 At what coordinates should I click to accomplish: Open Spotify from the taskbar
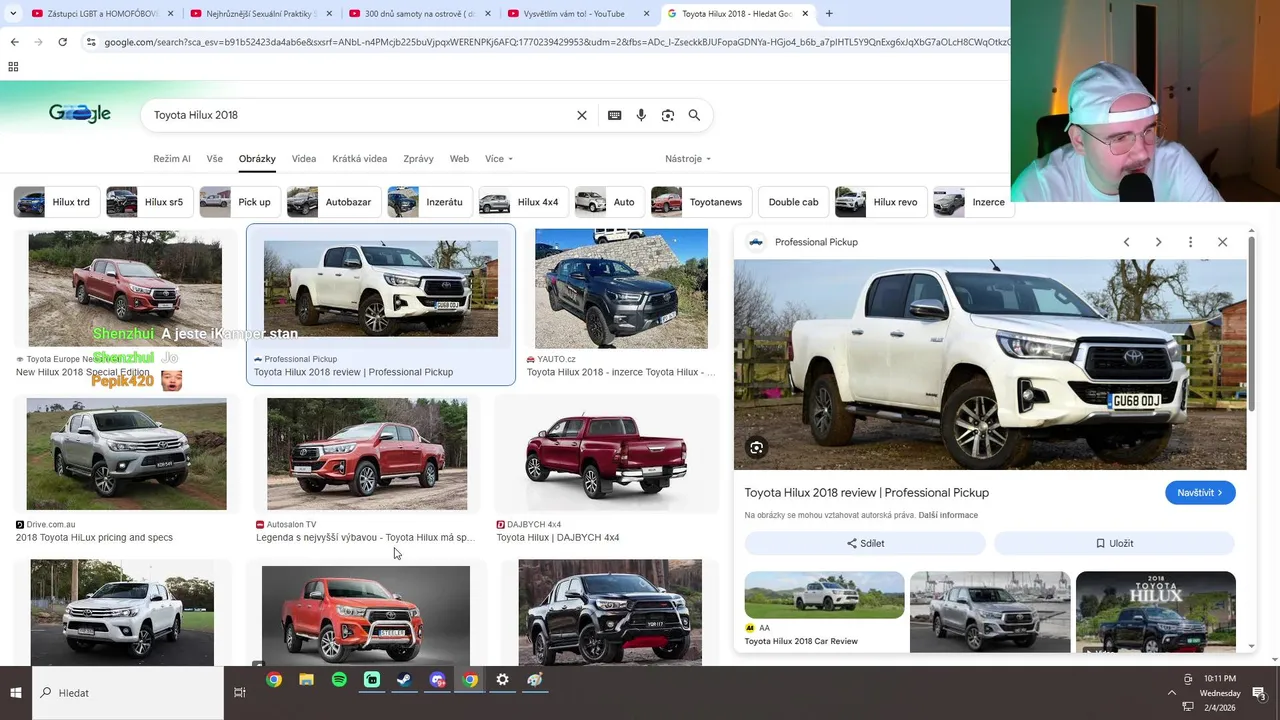point(339,680)
